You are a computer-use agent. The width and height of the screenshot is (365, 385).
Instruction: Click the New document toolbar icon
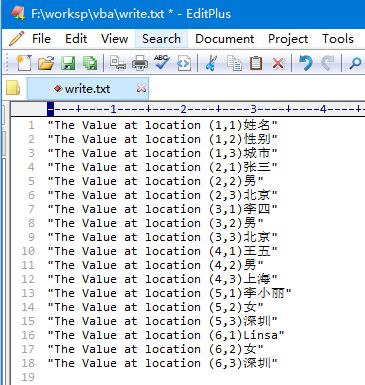(24, 63)
